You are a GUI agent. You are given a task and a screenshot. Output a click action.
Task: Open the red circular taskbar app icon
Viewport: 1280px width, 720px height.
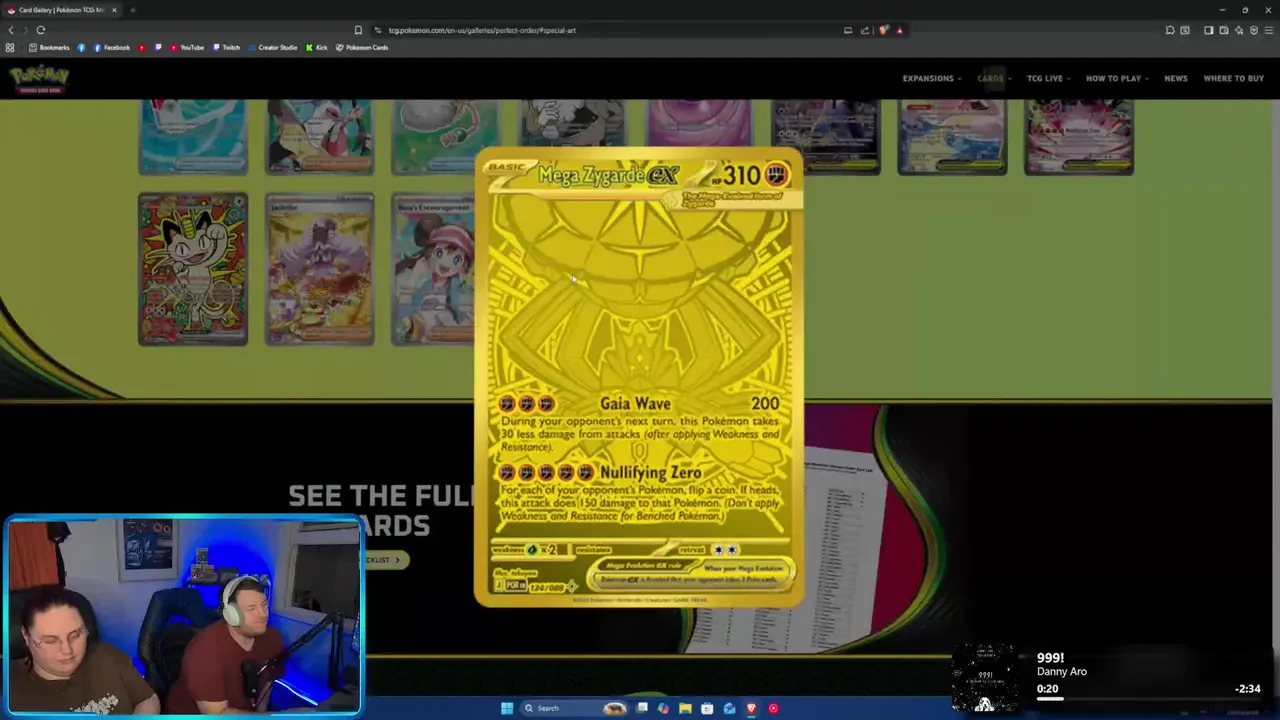click(773, 708)
